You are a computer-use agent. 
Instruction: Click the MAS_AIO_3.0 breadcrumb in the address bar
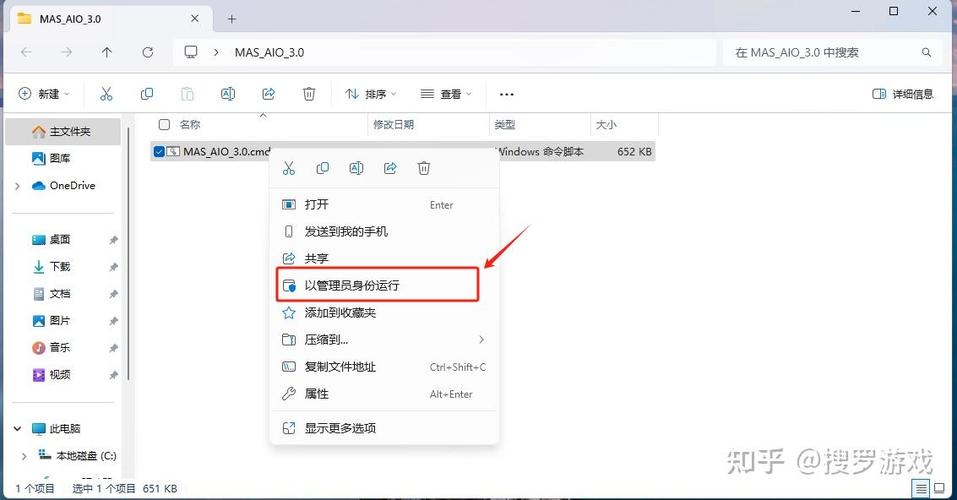coord(269,53)
